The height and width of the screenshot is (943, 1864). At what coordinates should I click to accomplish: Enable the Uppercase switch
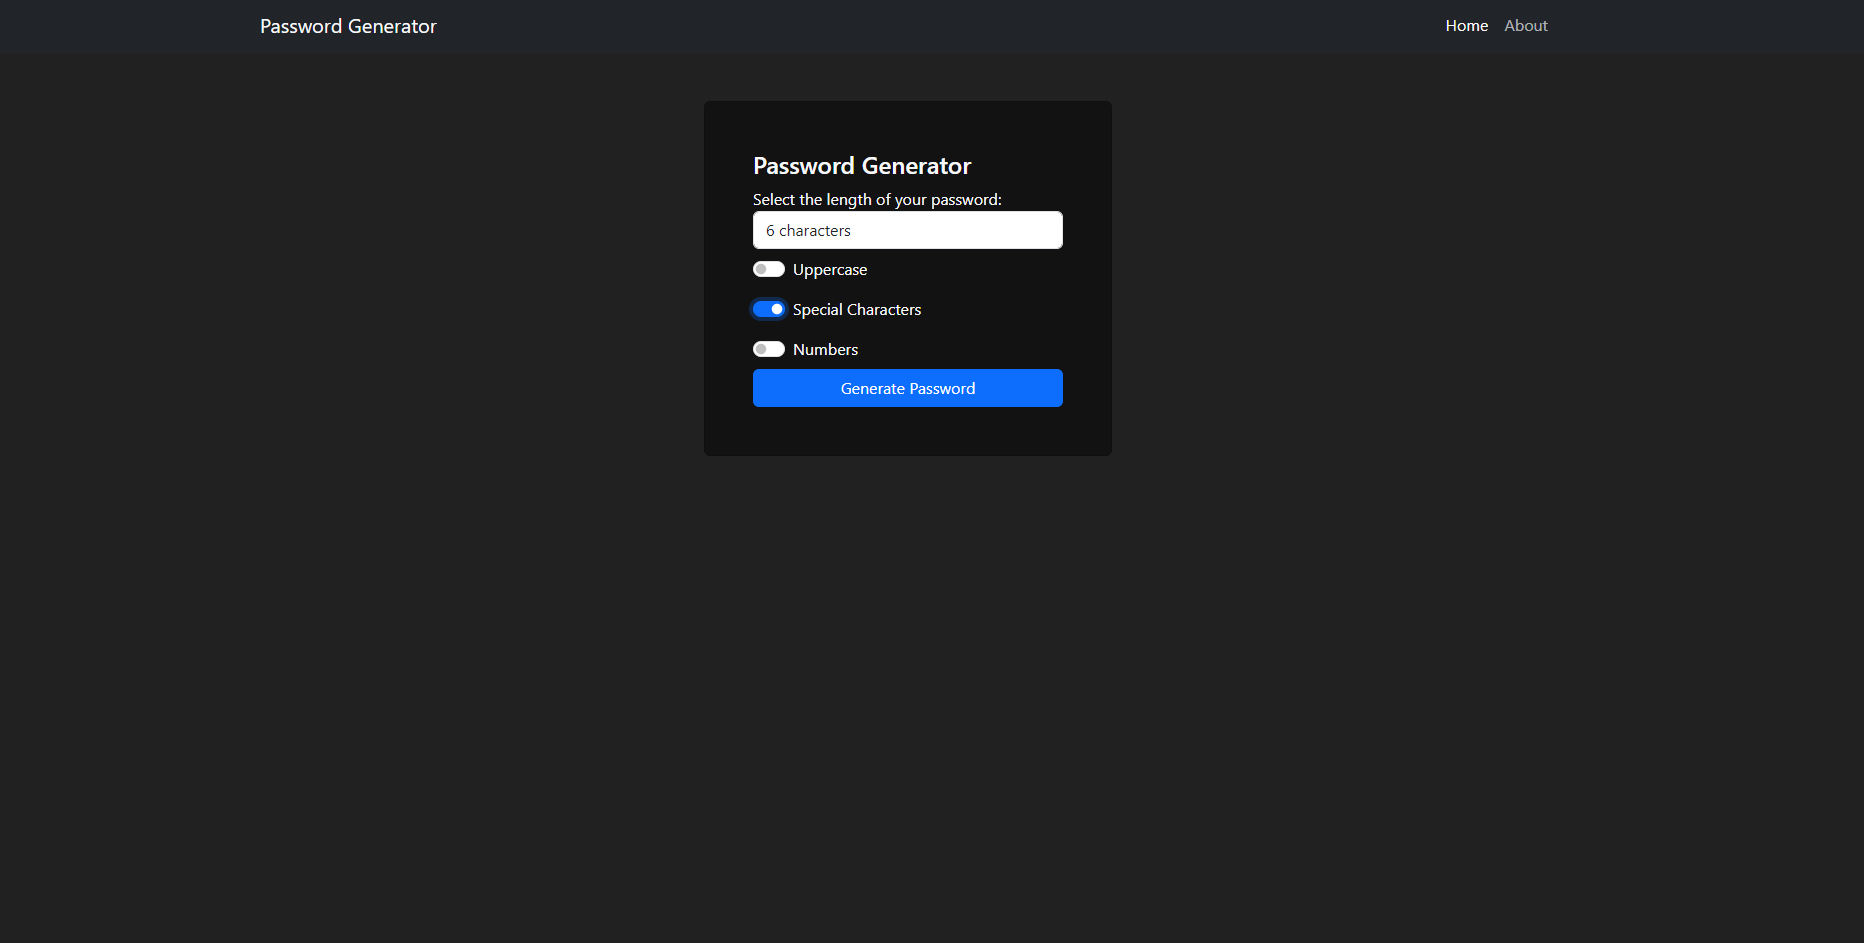click(x=769, y=269)
